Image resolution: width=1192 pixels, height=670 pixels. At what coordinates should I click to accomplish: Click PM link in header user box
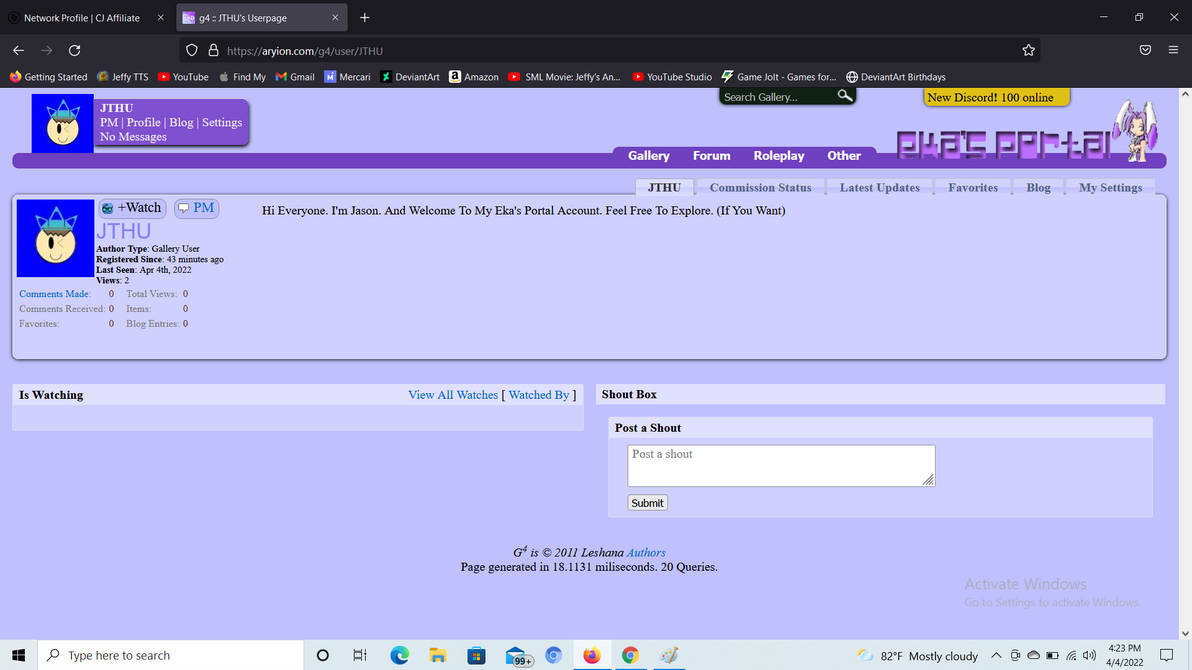coord(109,122)
